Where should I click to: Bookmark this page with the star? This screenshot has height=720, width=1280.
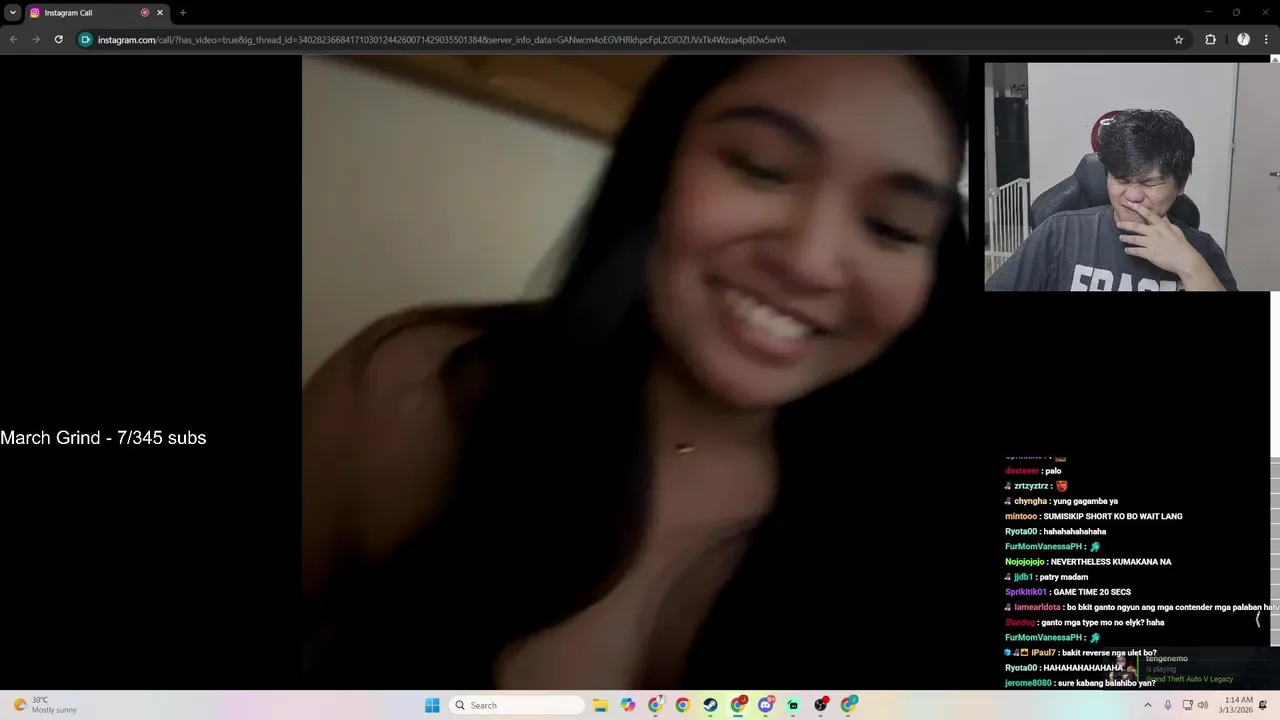coord(1179,40)
